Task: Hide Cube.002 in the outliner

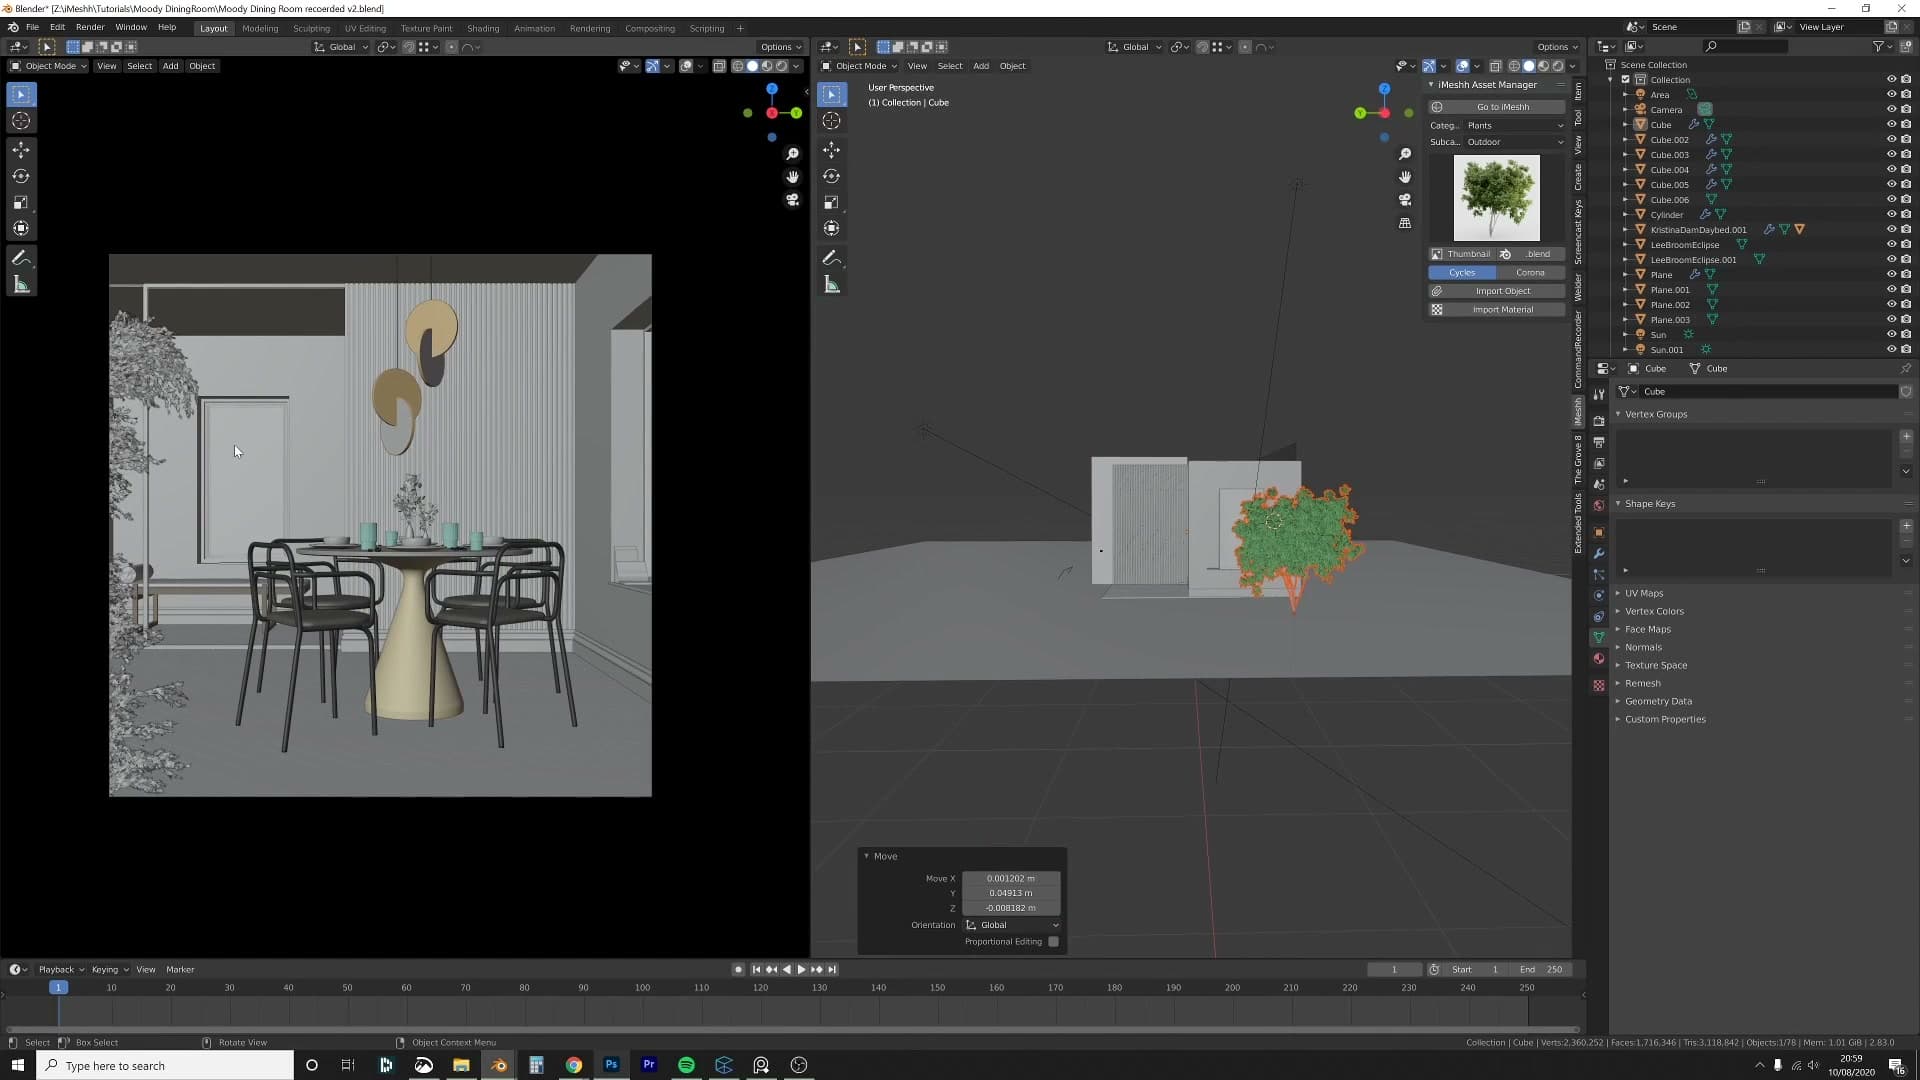Action: 1891,140
